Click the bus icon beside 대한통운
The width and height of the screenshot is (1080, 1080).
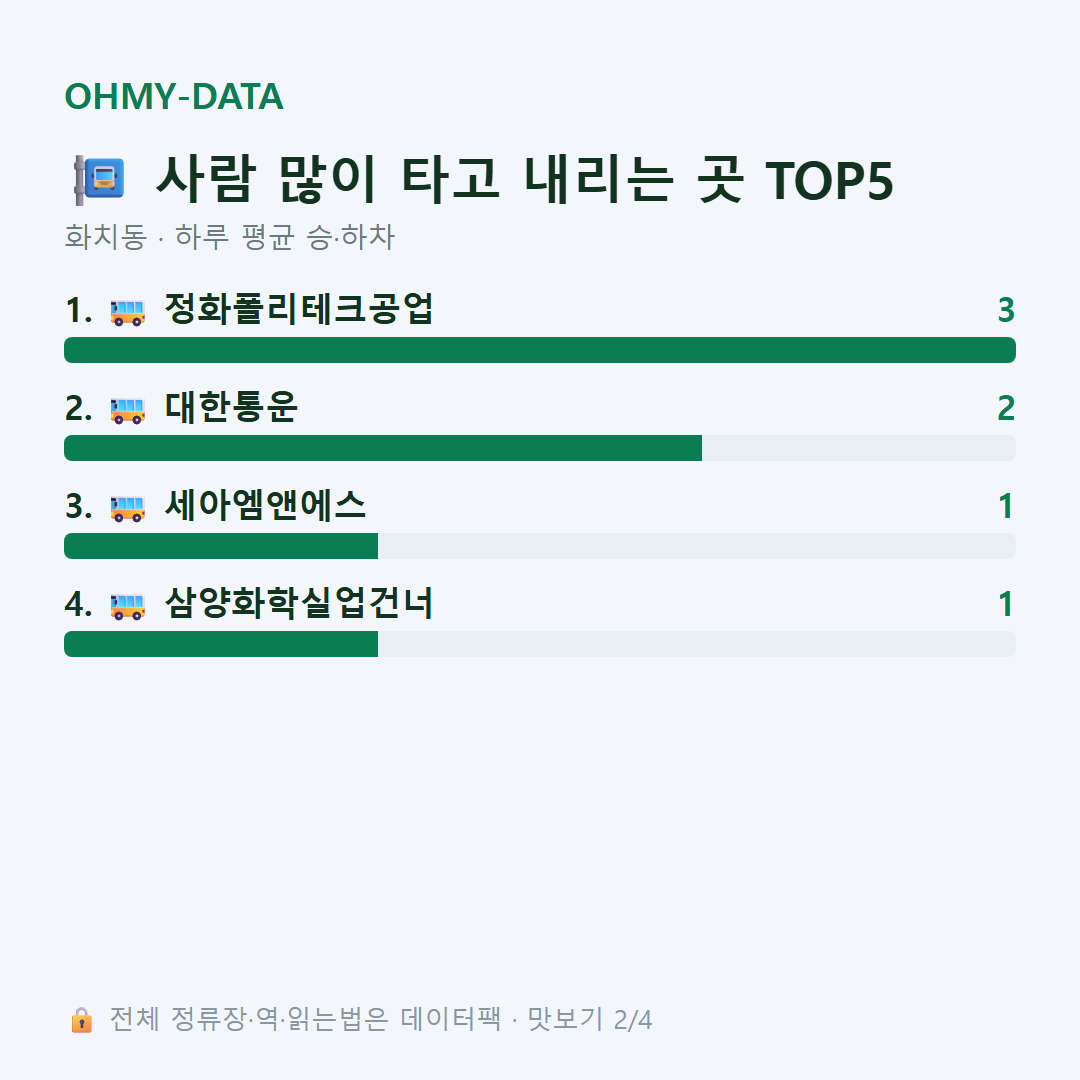(127, 410)
